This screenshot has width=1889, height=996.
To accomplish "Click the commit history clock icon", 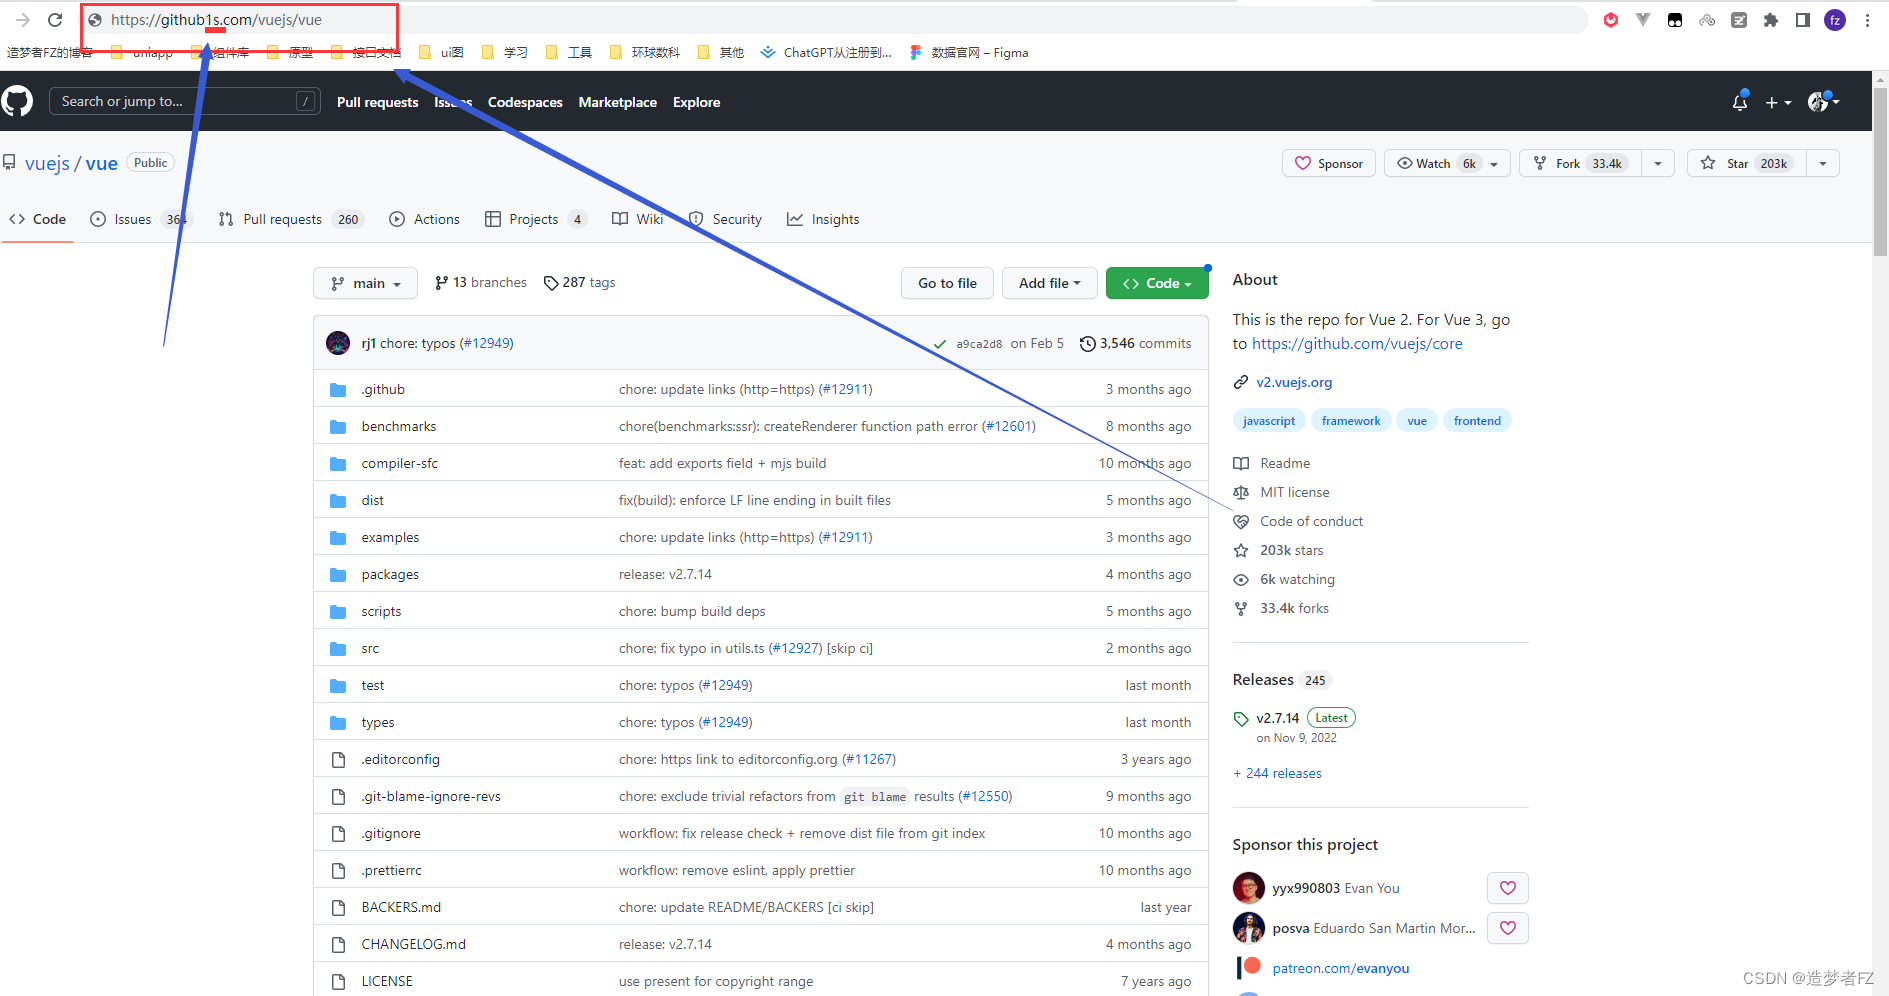I will coord(1088,344).
